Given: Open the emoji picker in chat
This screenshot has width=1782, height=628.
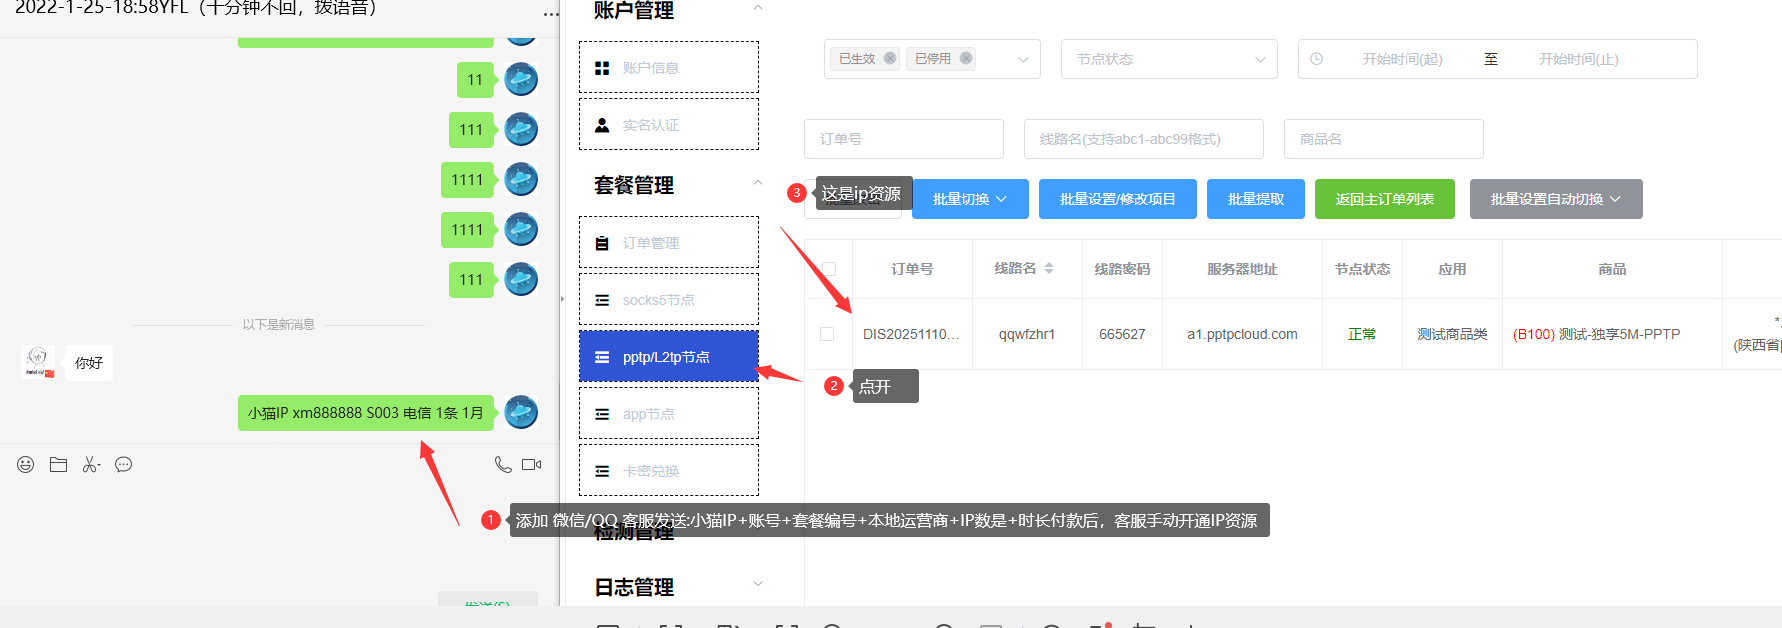Looking at the screenshot, I should click(26, 464).
